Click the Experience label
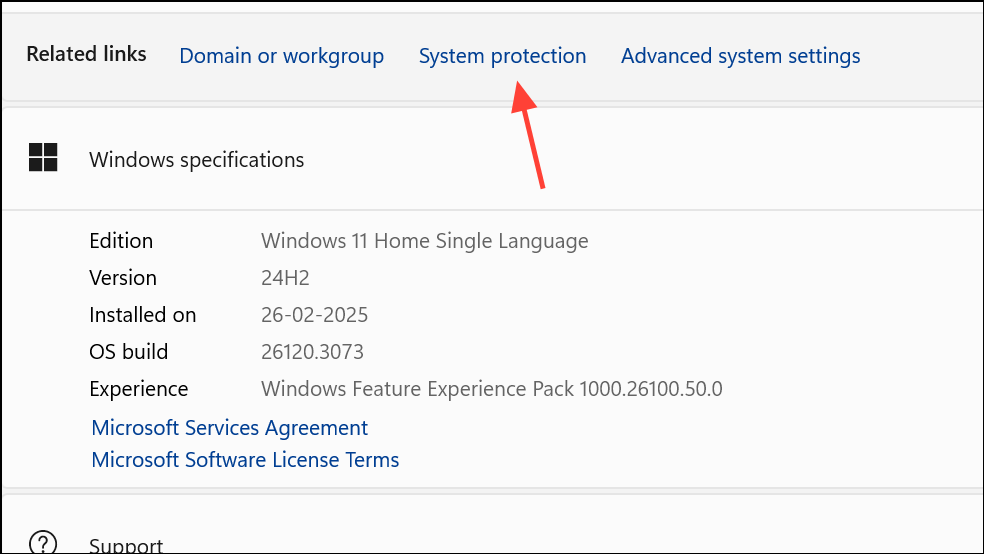984x554 pixels. [x=138, y=389]
